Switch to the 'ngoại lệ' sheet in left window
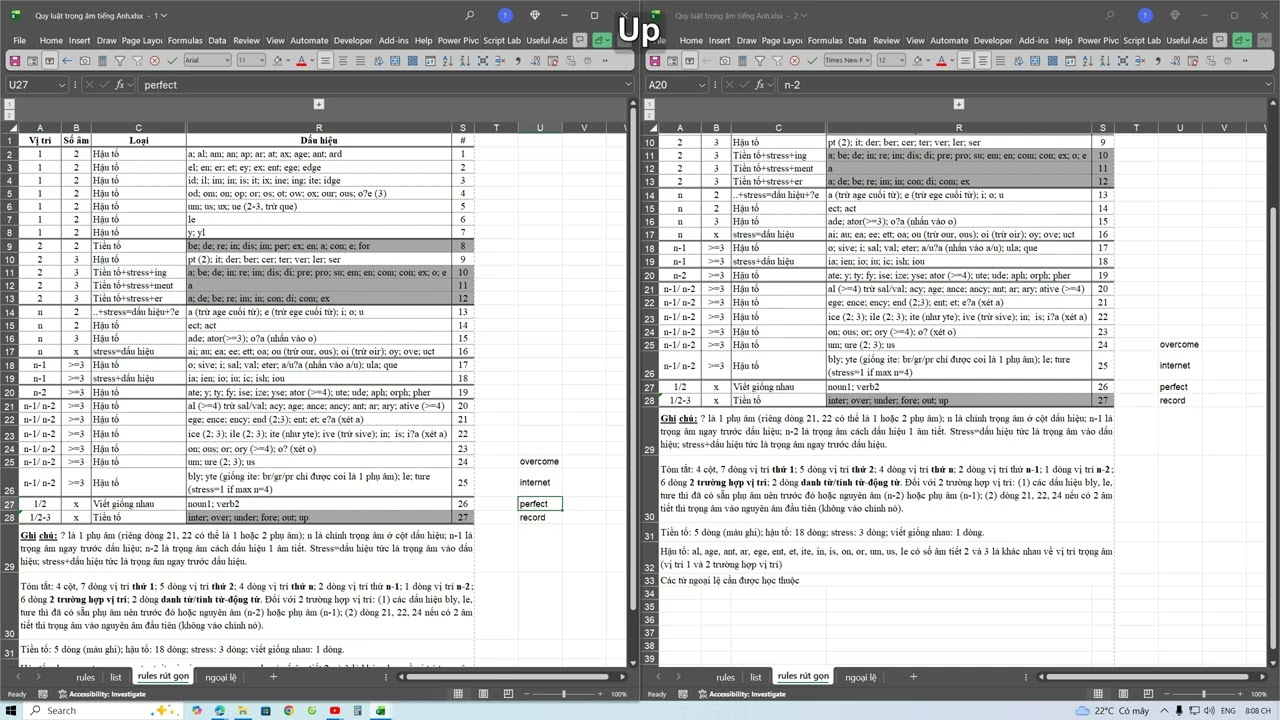Viewport: 1280px width, 720px height. 221,677
